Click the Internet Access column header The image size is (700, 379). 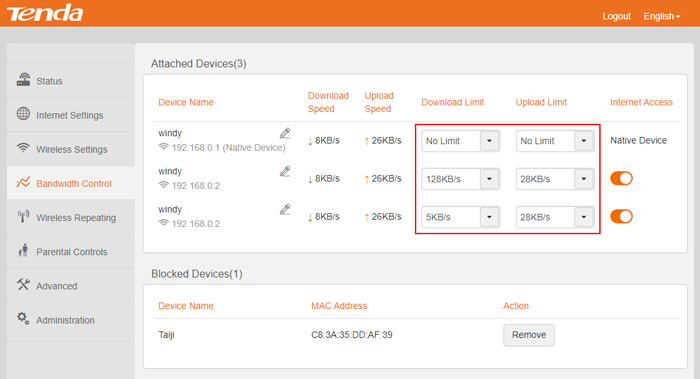coord(641,102)
